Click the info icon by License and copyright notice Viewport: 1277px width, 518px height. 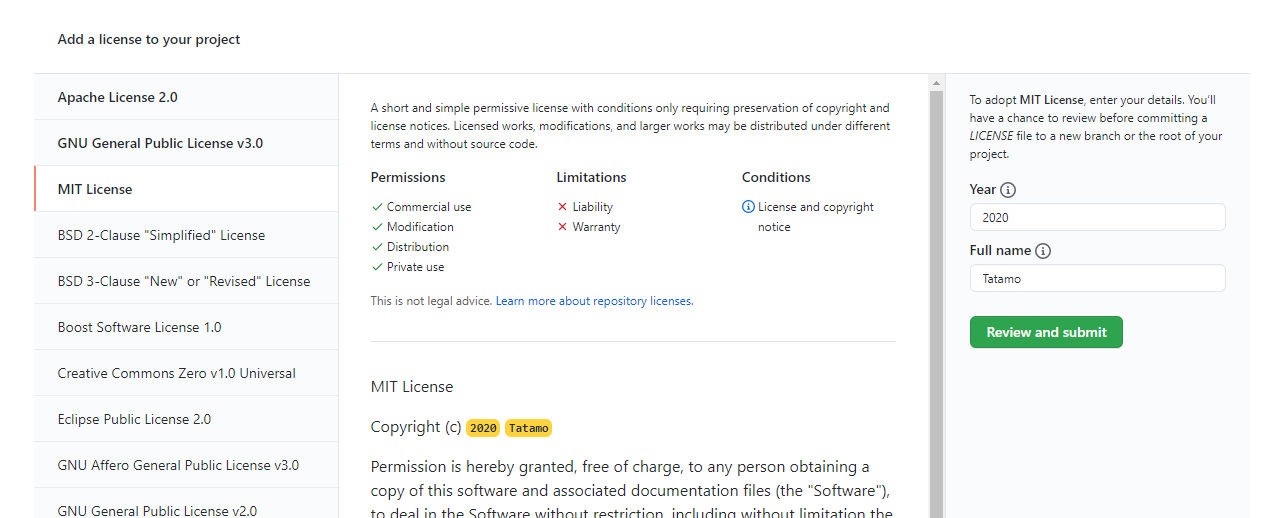point(748,207)
